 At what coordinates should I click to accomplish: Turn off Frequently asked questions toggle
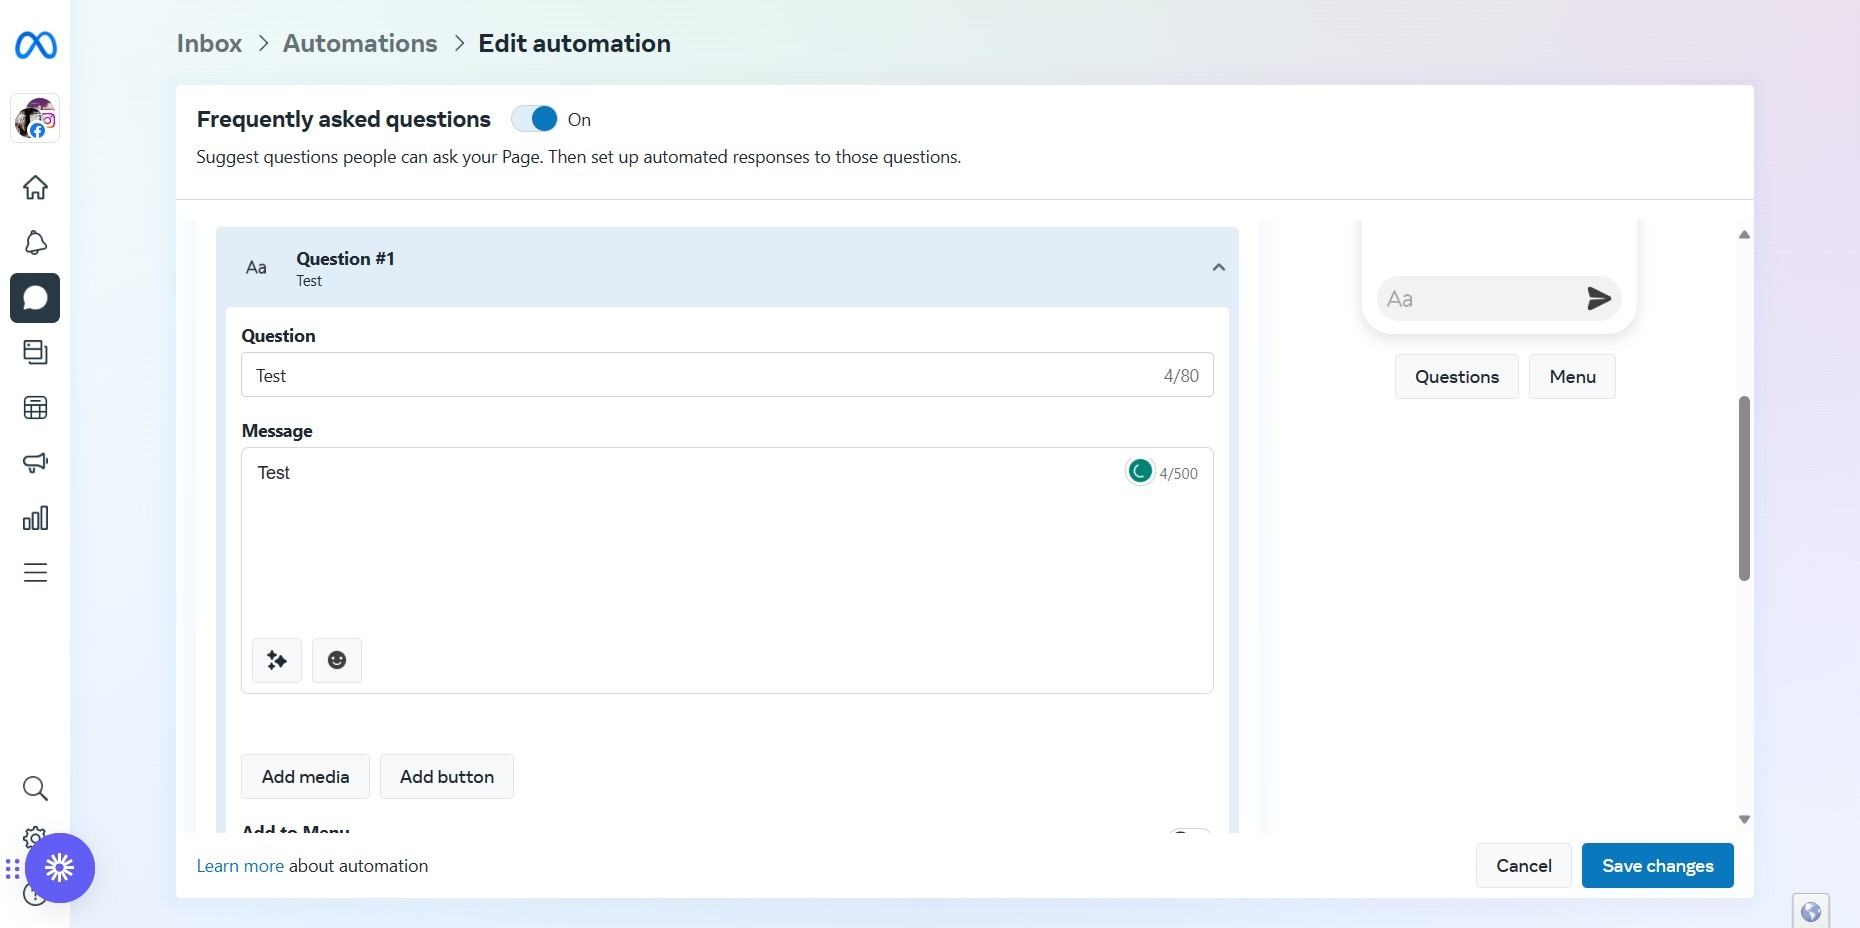coord(535,119)
